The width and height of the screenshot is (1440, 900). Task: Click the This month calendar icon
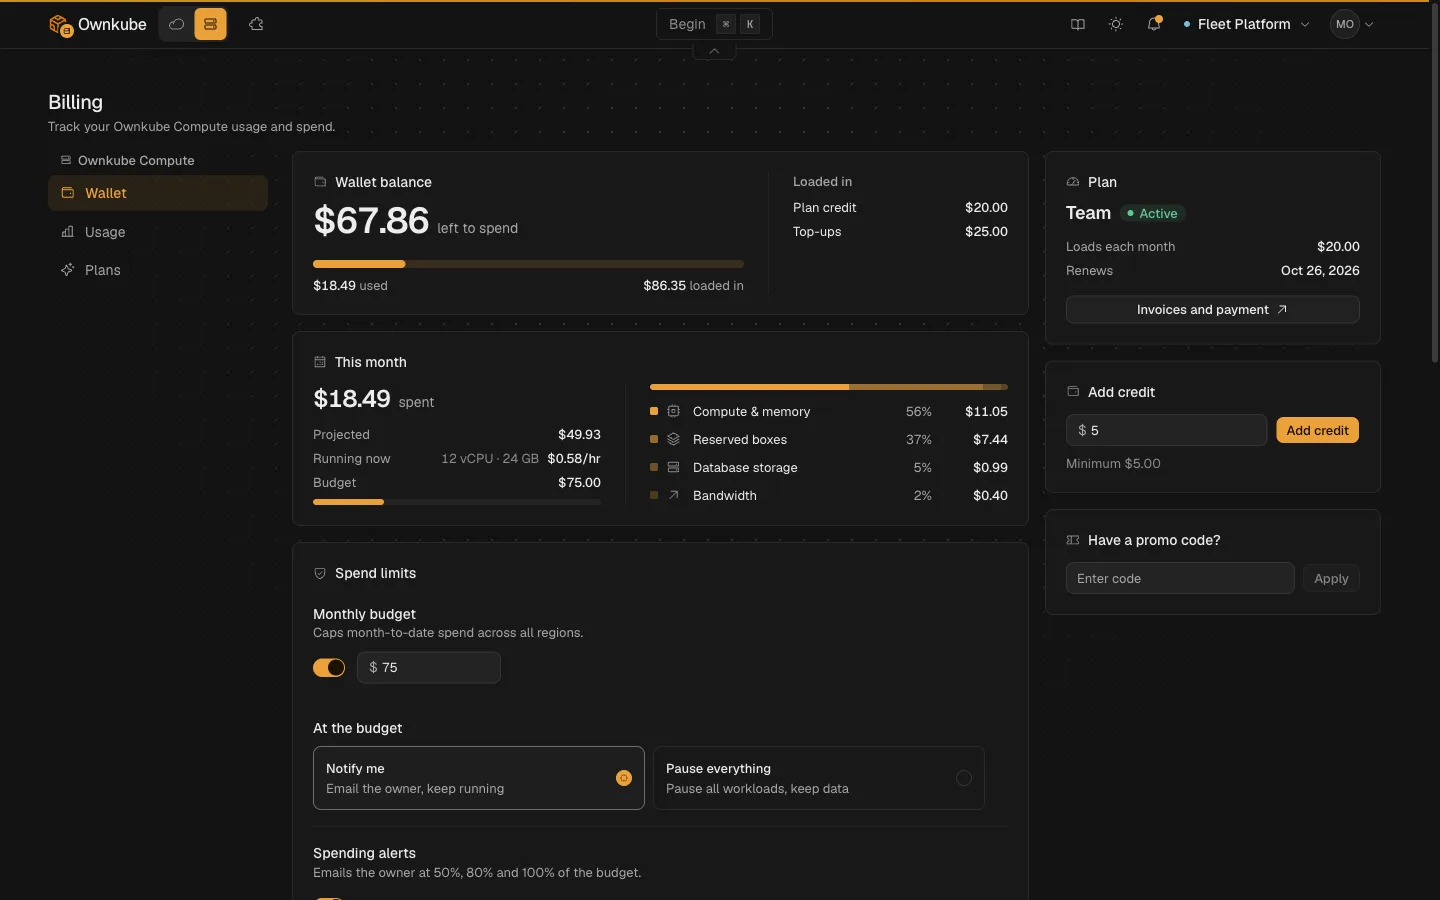pyautogui.click(x=320, y=362)
